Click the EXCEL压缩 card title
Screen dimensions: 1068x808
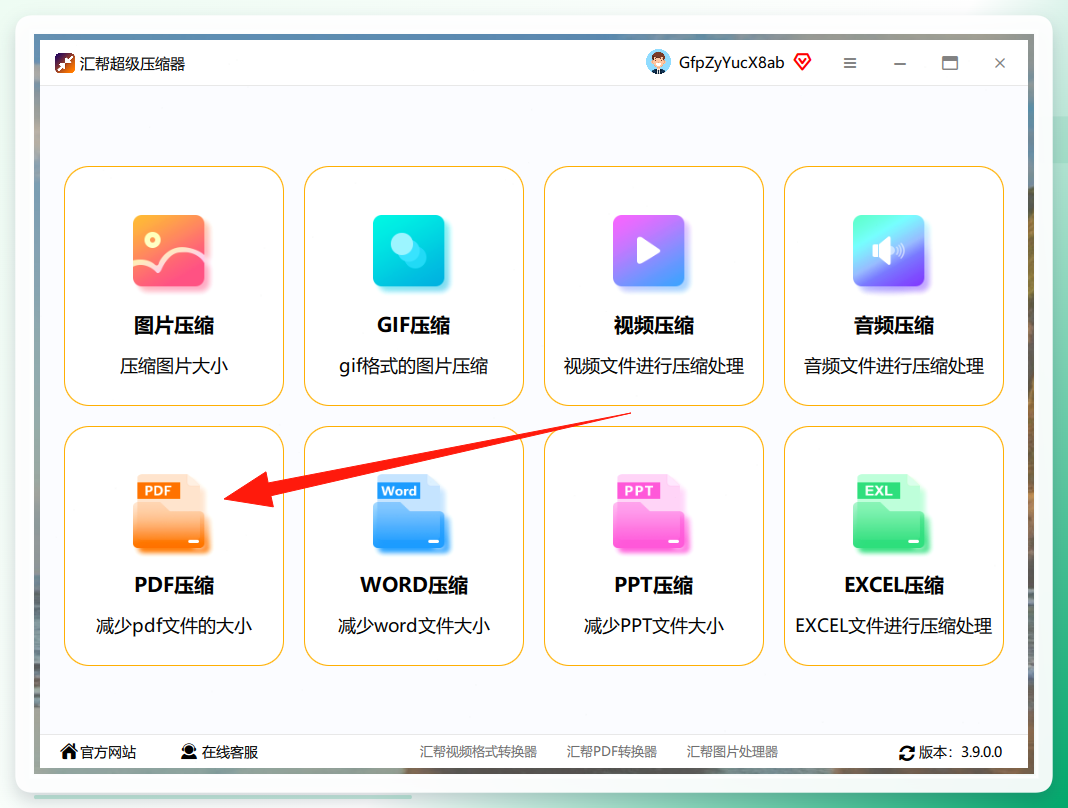(894, 585)
